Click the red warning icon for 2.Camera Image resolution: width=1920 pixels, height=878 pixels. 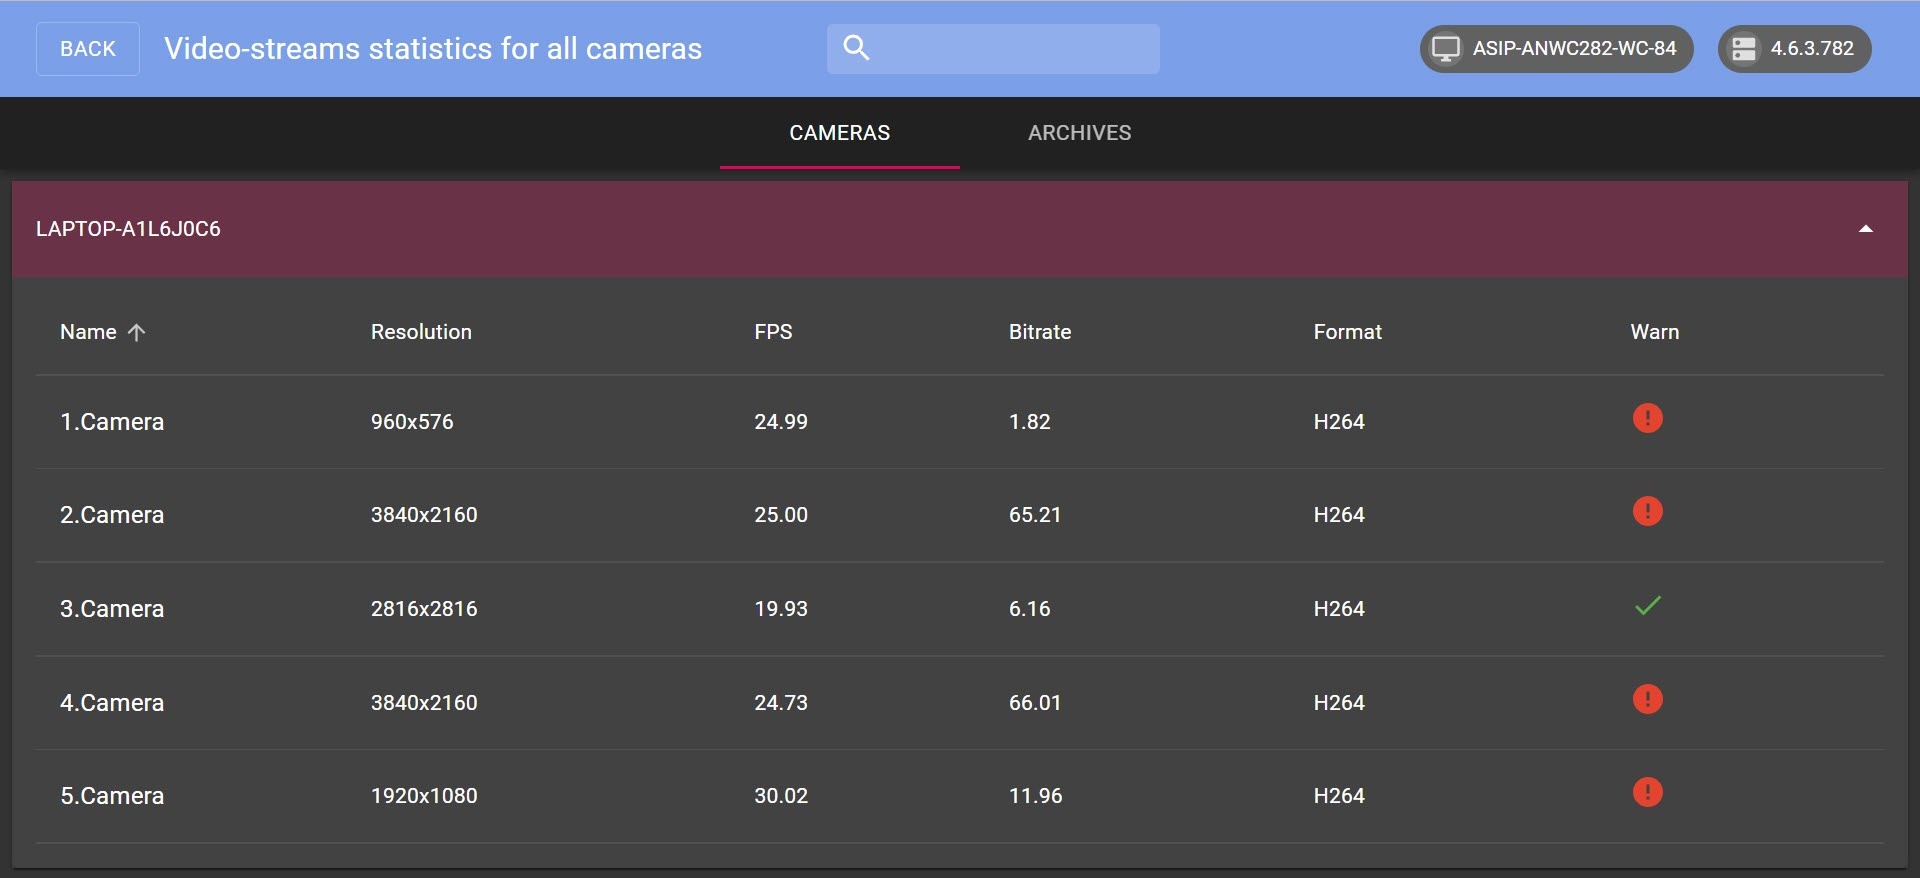pyautogui.click(x=1647, y=512)
